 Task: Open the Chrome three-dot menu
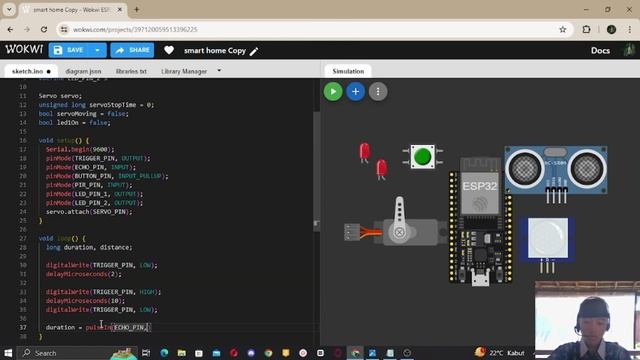tap(629, 29)
